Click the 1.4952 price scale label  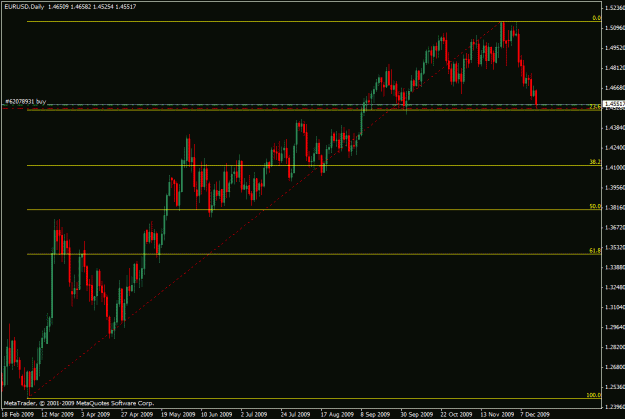point(615,48)
